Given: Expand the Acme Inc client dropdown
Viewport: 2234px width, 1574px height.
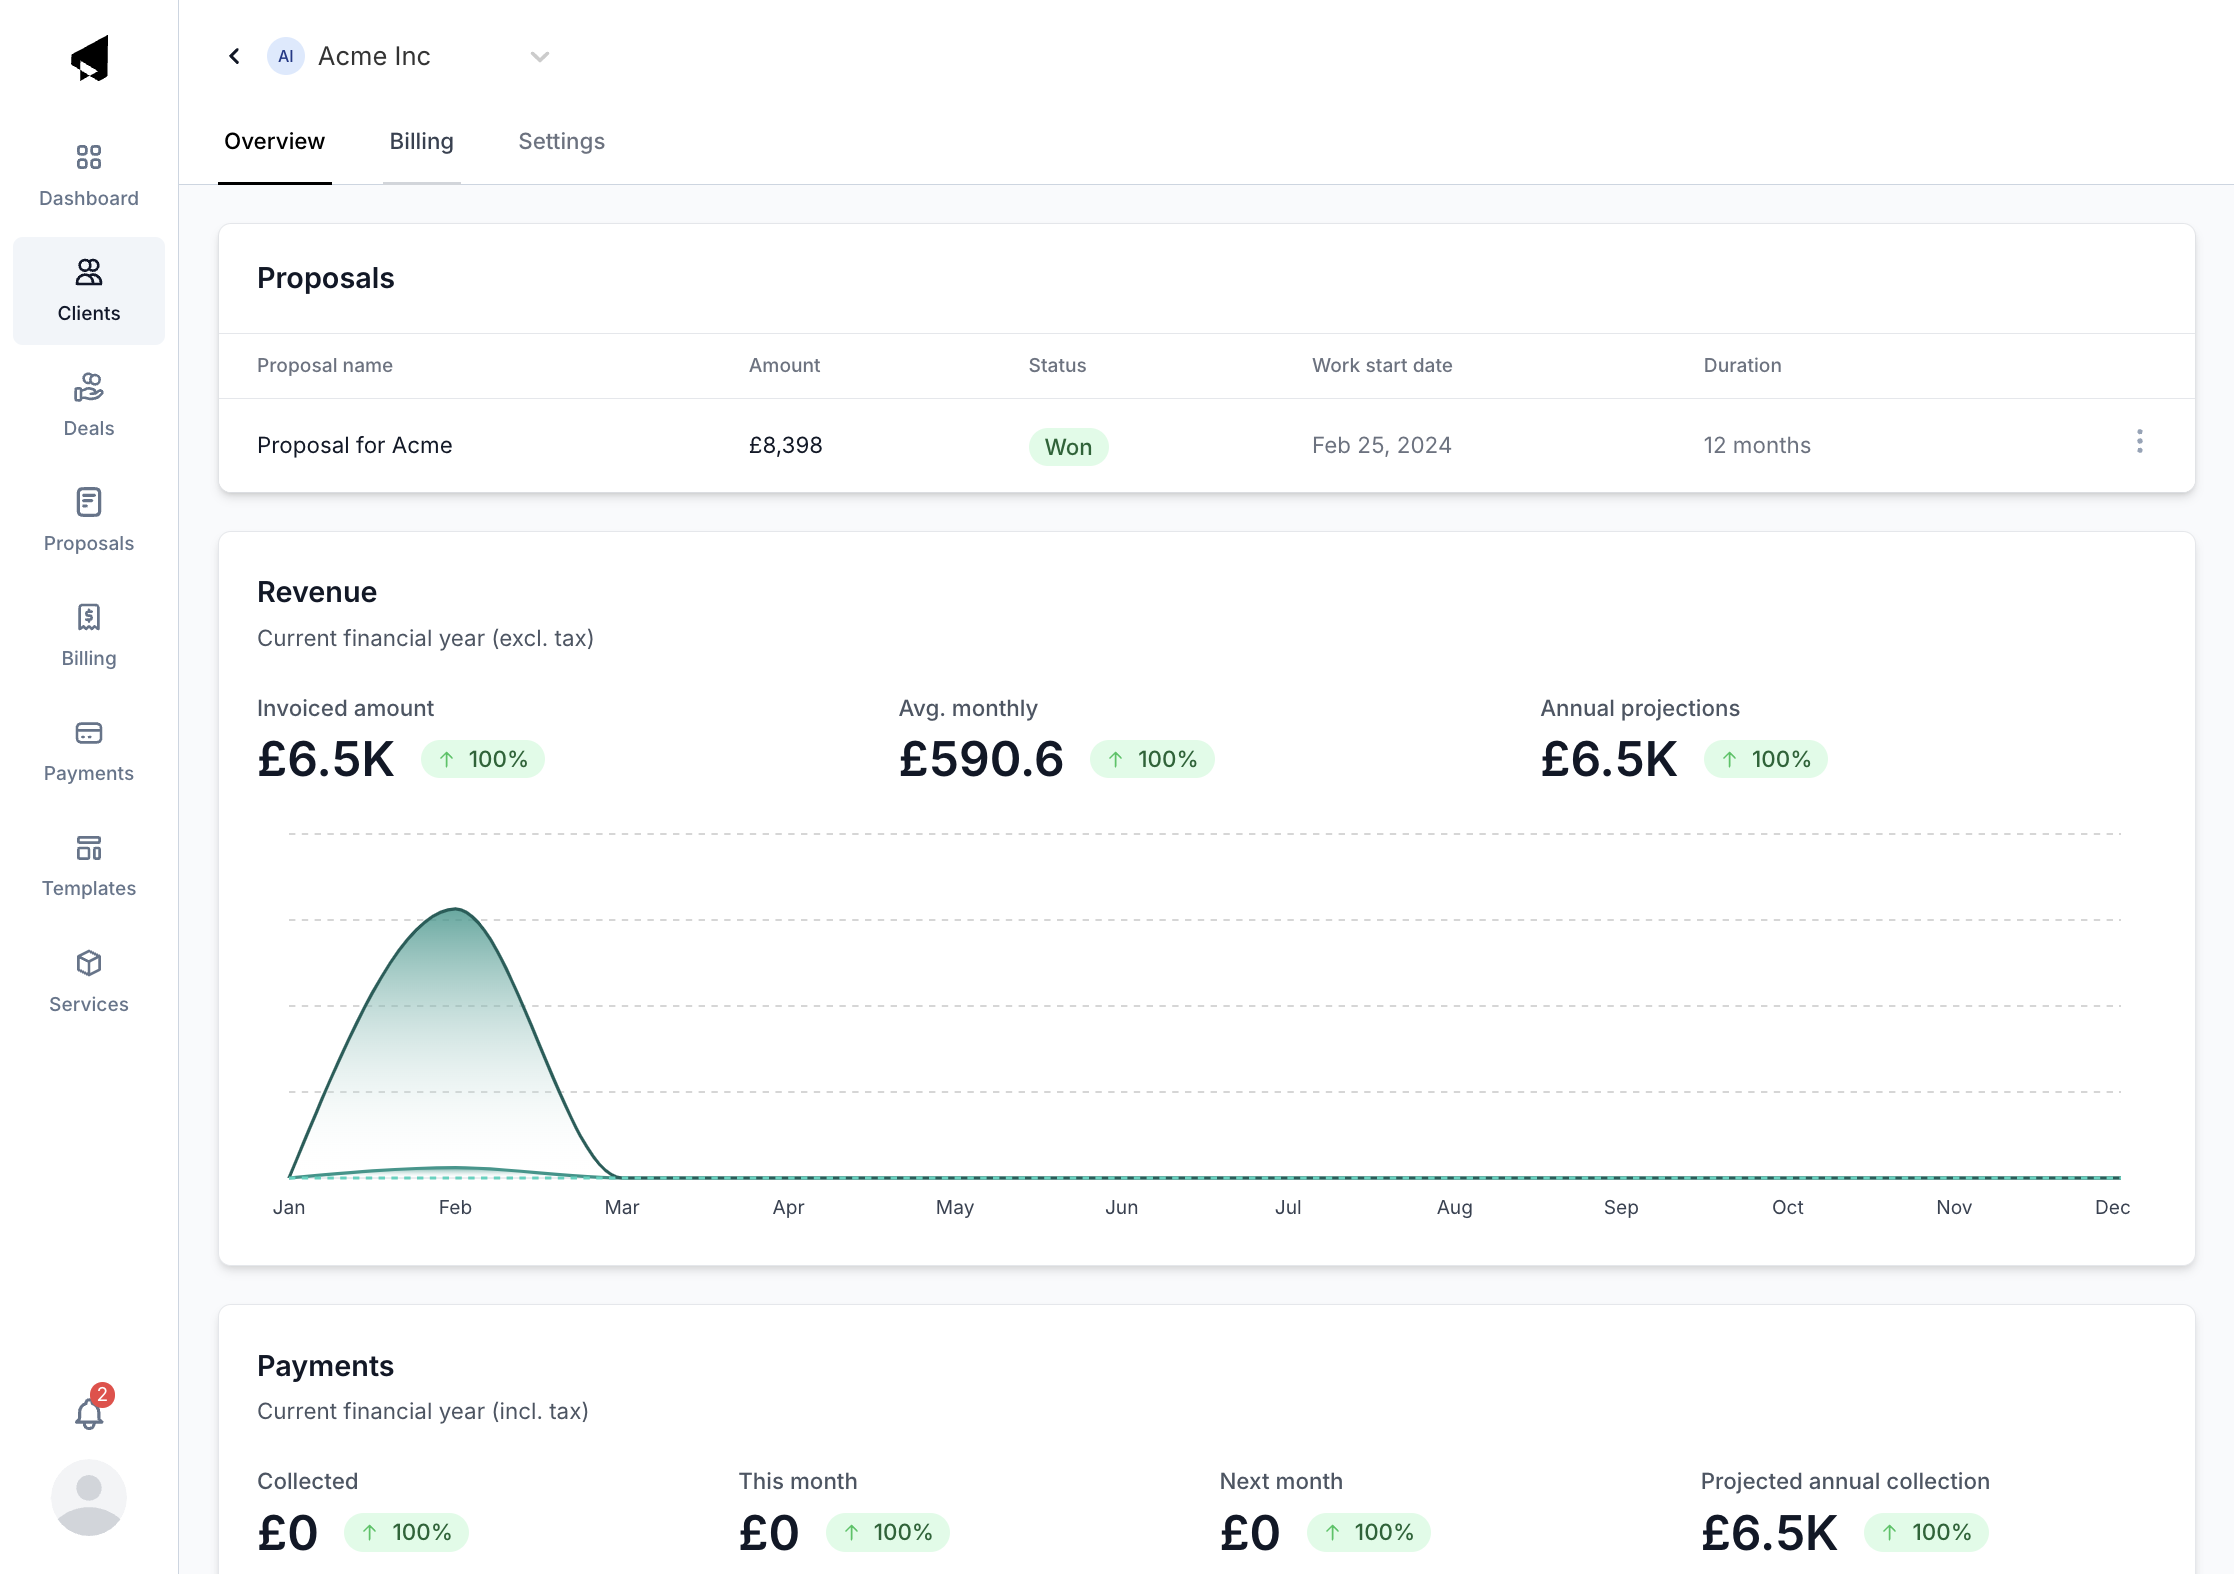Looking at the screenshot, I should coord(540,57).
